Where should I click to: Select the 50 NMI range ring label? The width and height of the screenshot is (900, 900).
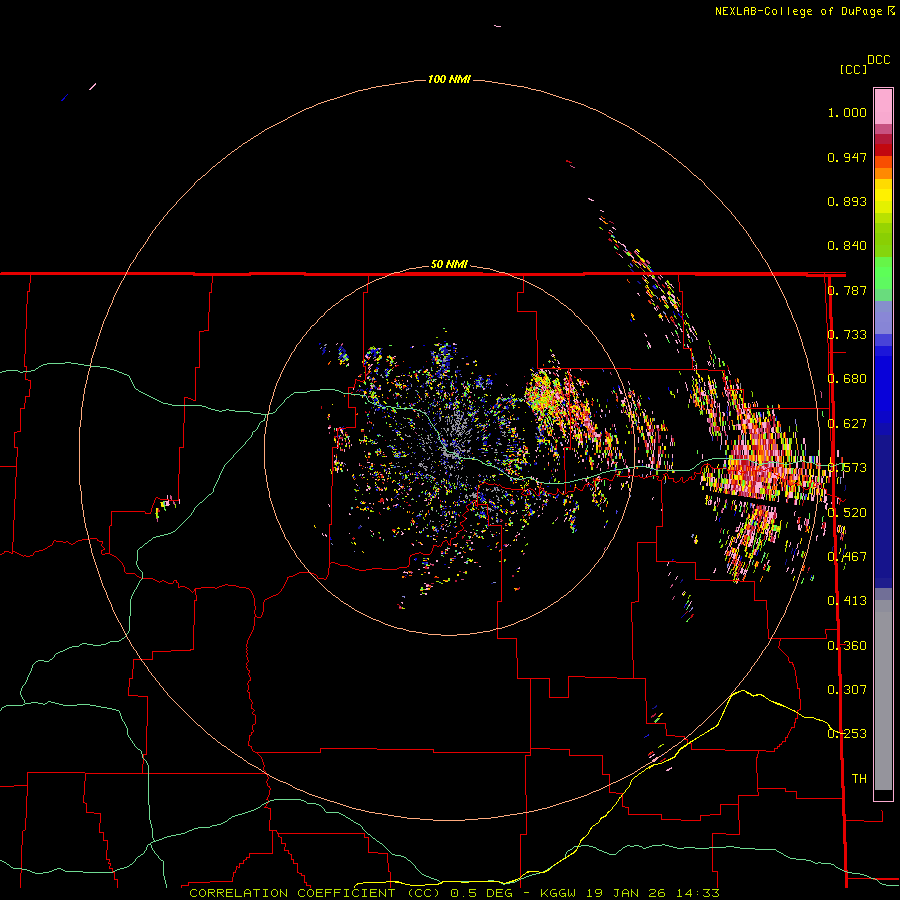click(x=449, y=264)
